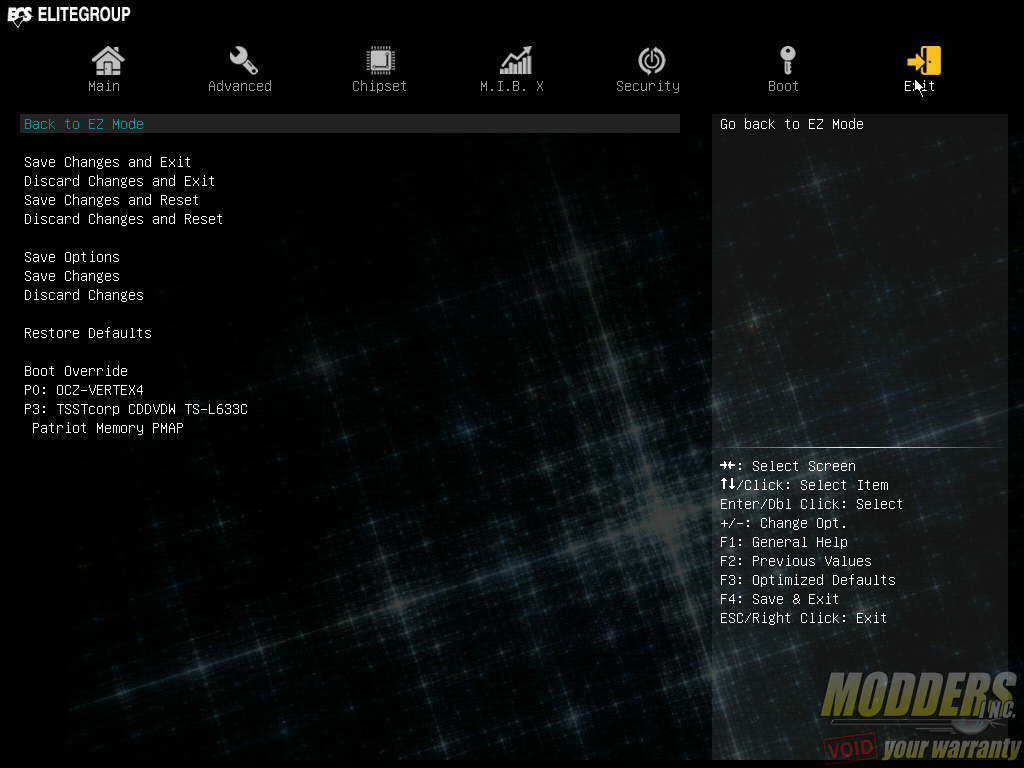Select Restore Defaults
Viewport: 1024px width, 768px height.
click(88, 333)
